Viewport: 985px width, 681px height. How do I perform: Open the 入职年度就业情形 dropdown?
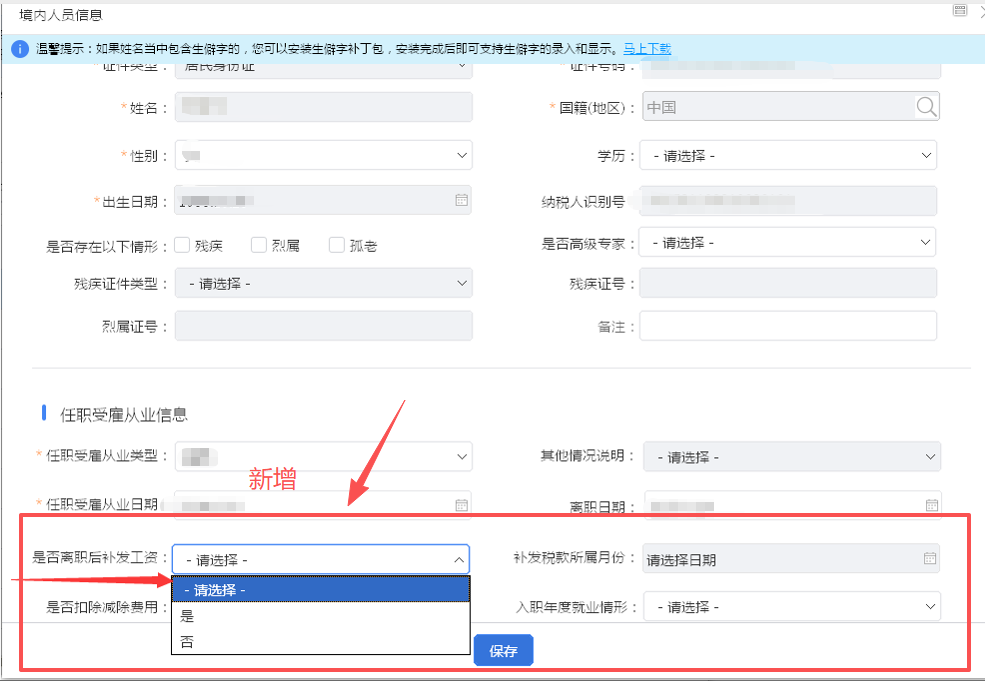[792, 607]
